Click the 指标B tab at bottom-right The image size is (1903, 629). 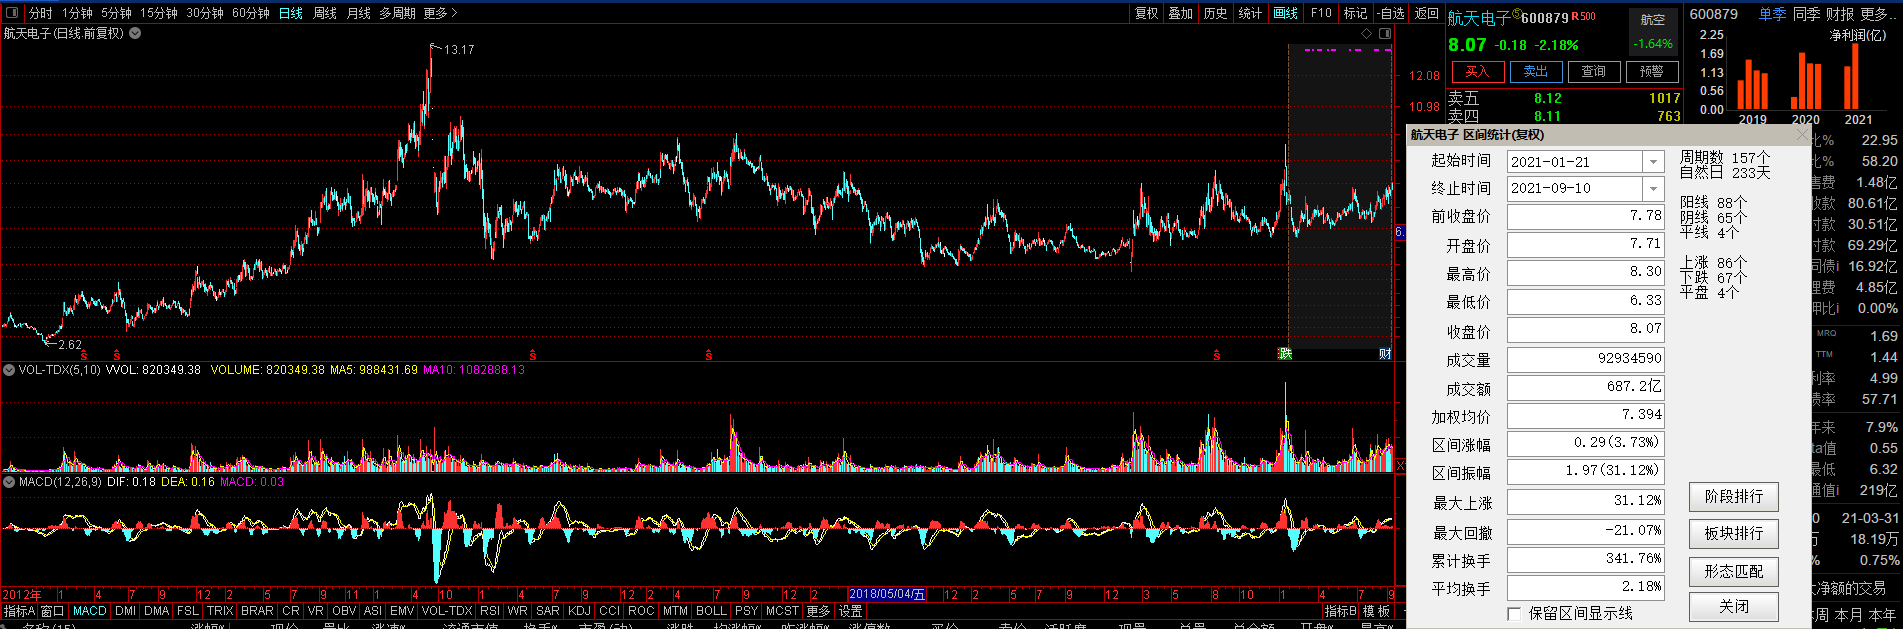pyautogui.click(x=1340, y=611)
